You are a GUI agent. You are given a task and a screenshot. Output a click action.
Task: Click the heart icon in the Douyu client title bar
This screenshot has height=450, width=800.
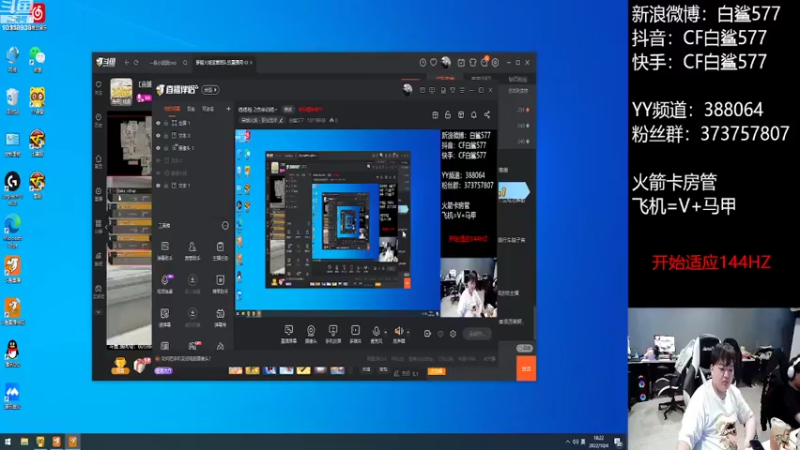pos(433,62)
